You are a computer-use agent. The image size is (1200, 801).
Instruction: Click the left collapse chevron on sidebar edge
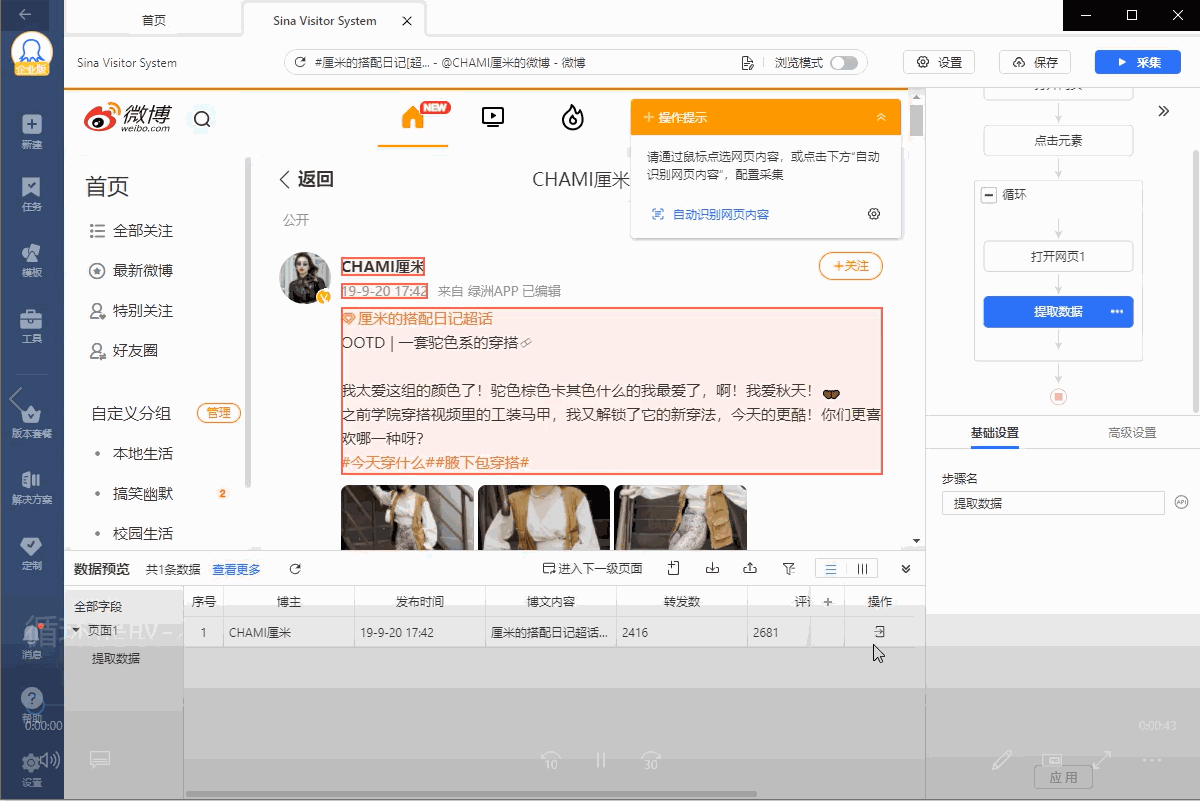click(14, 400)
